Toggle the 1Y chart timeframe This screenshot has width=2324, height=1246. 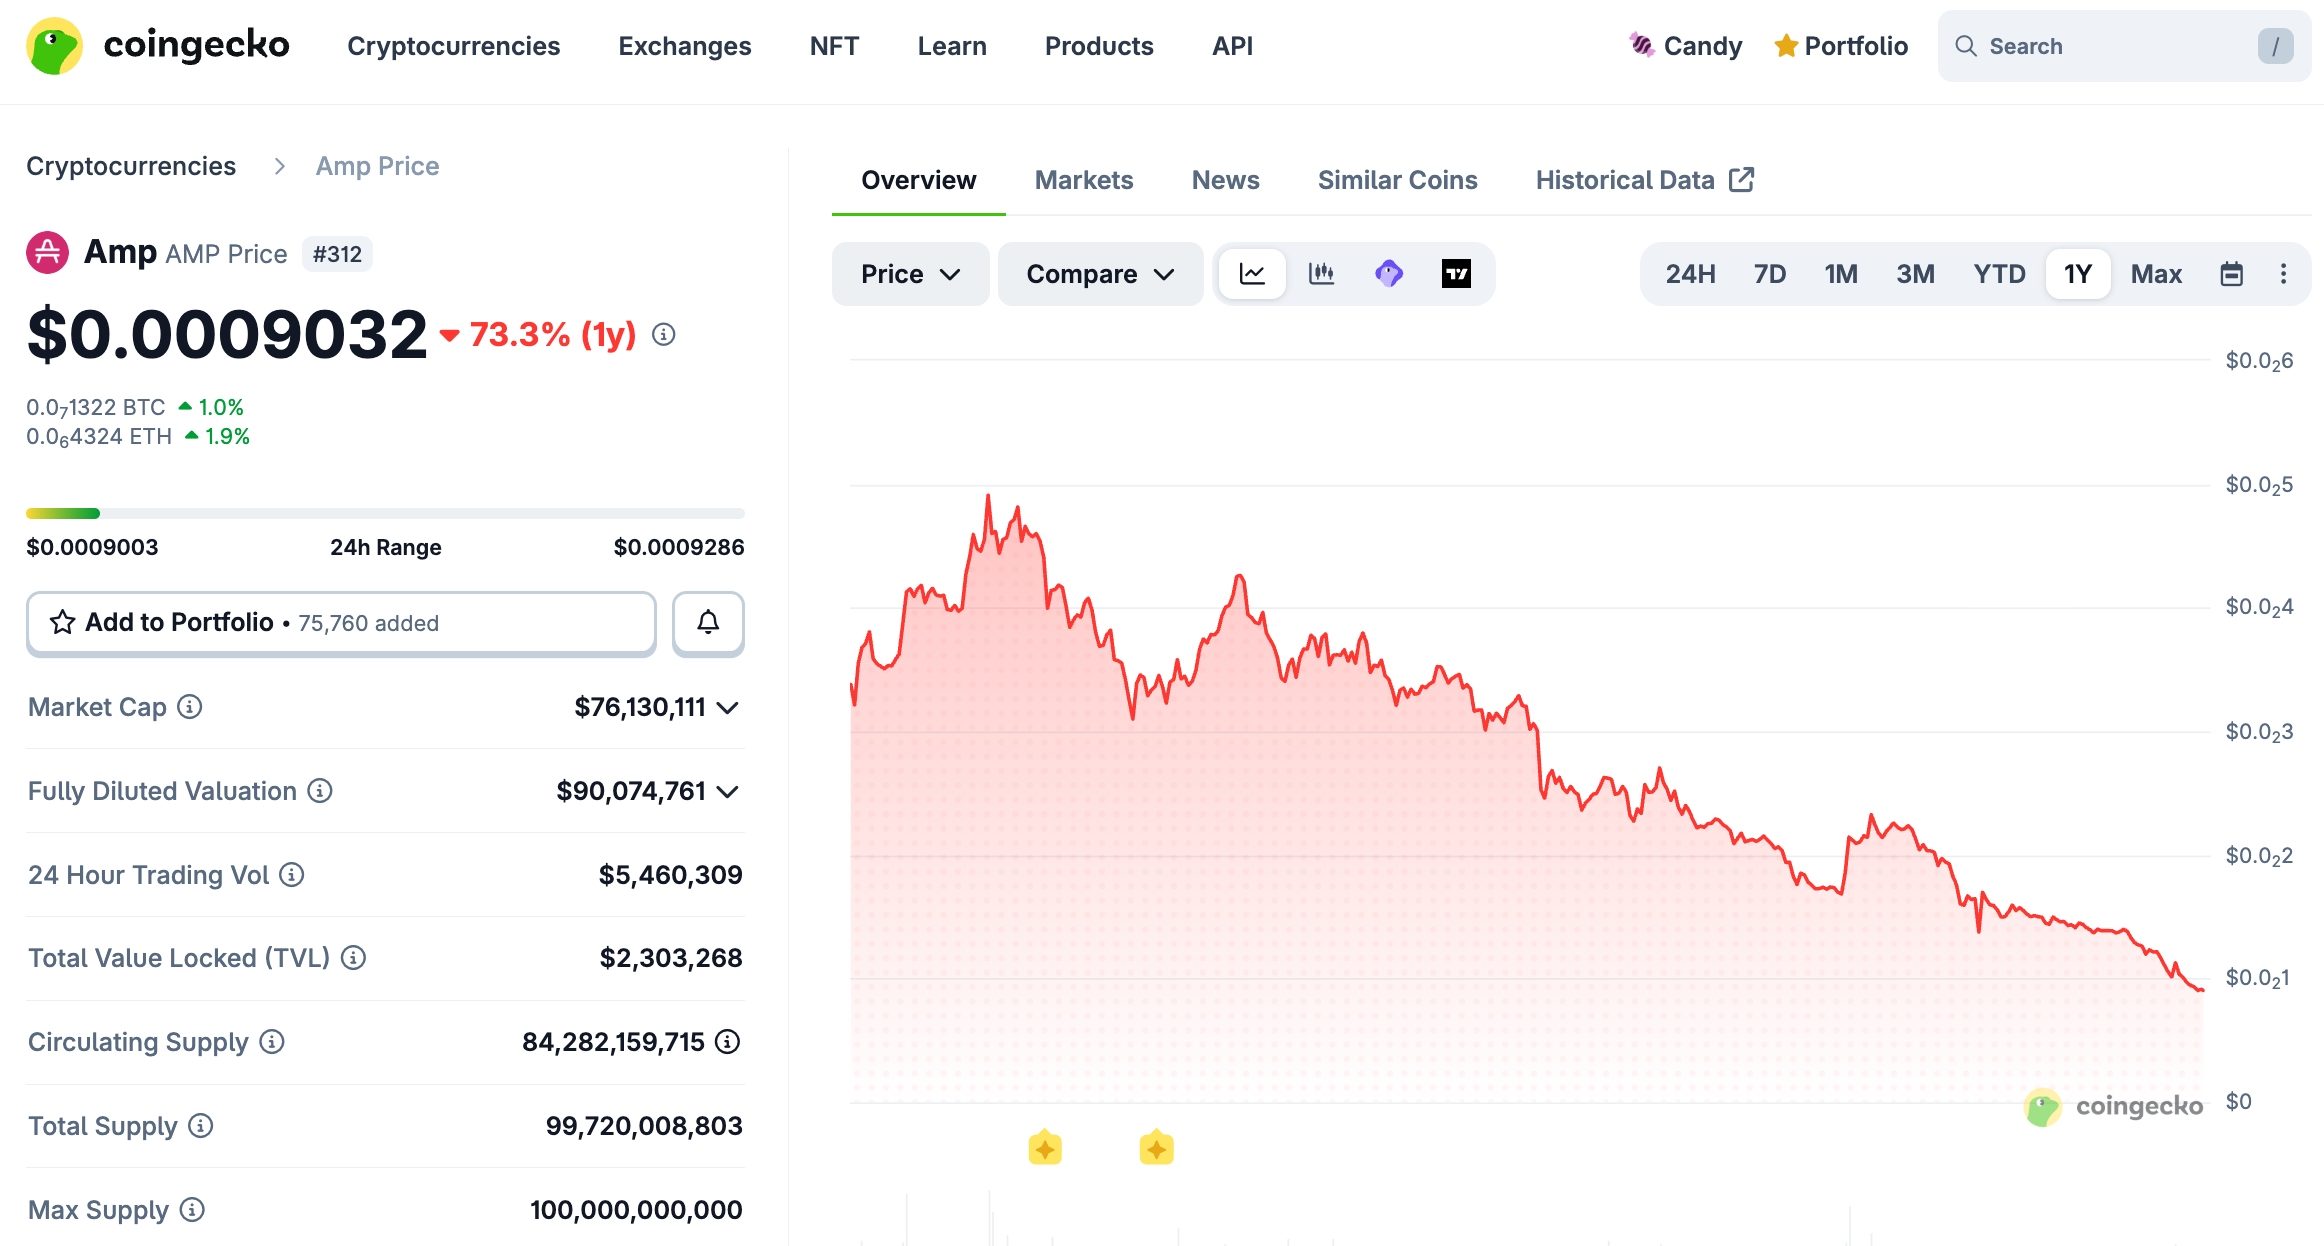click(2078, 273)
